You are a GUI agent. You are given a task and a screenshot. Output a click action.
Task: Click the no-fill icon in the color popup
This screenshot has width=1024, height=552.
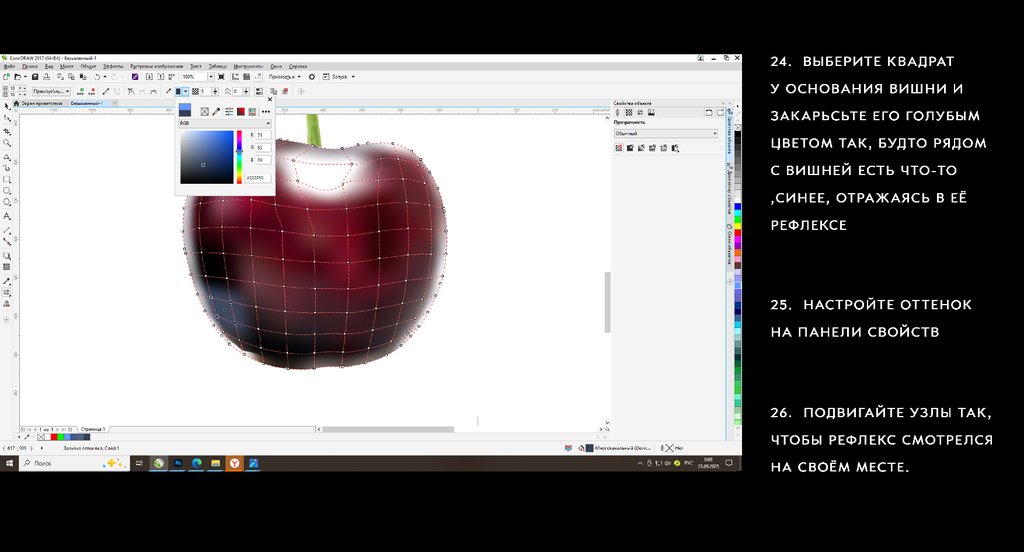click(205, 112)
